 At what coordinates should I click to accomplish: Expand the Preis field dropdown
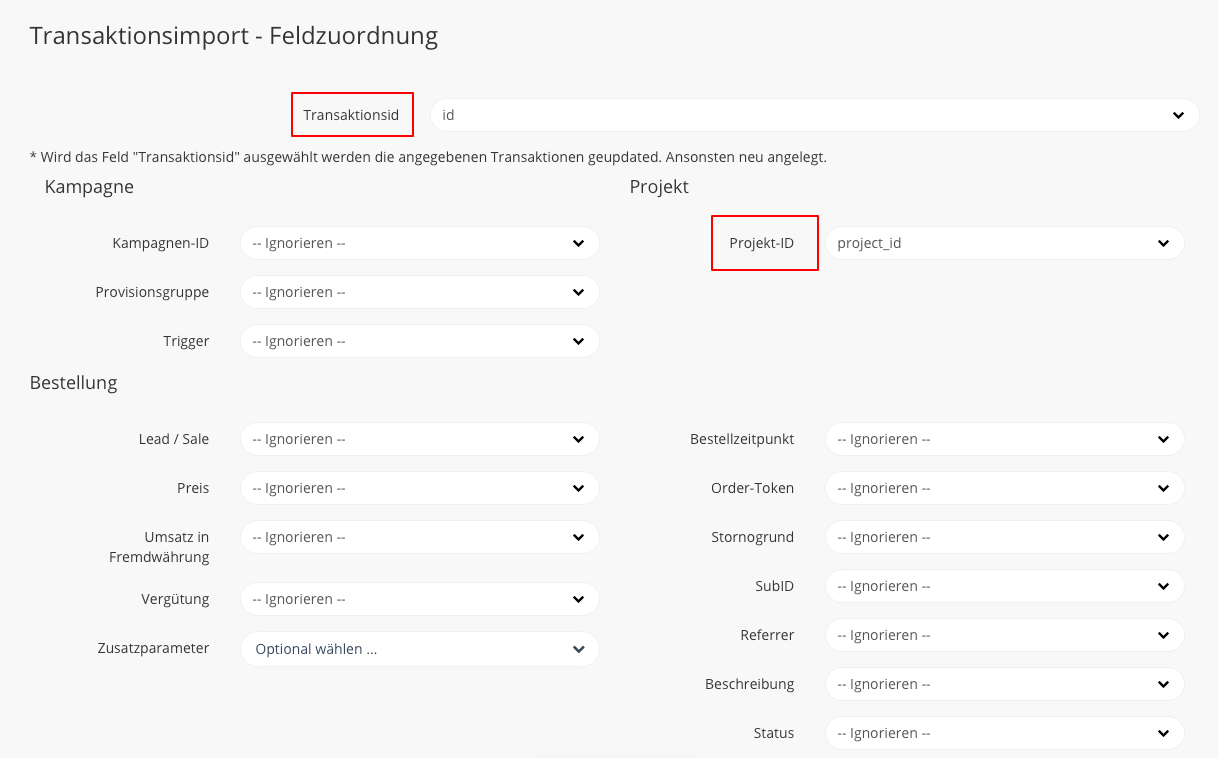419,488
